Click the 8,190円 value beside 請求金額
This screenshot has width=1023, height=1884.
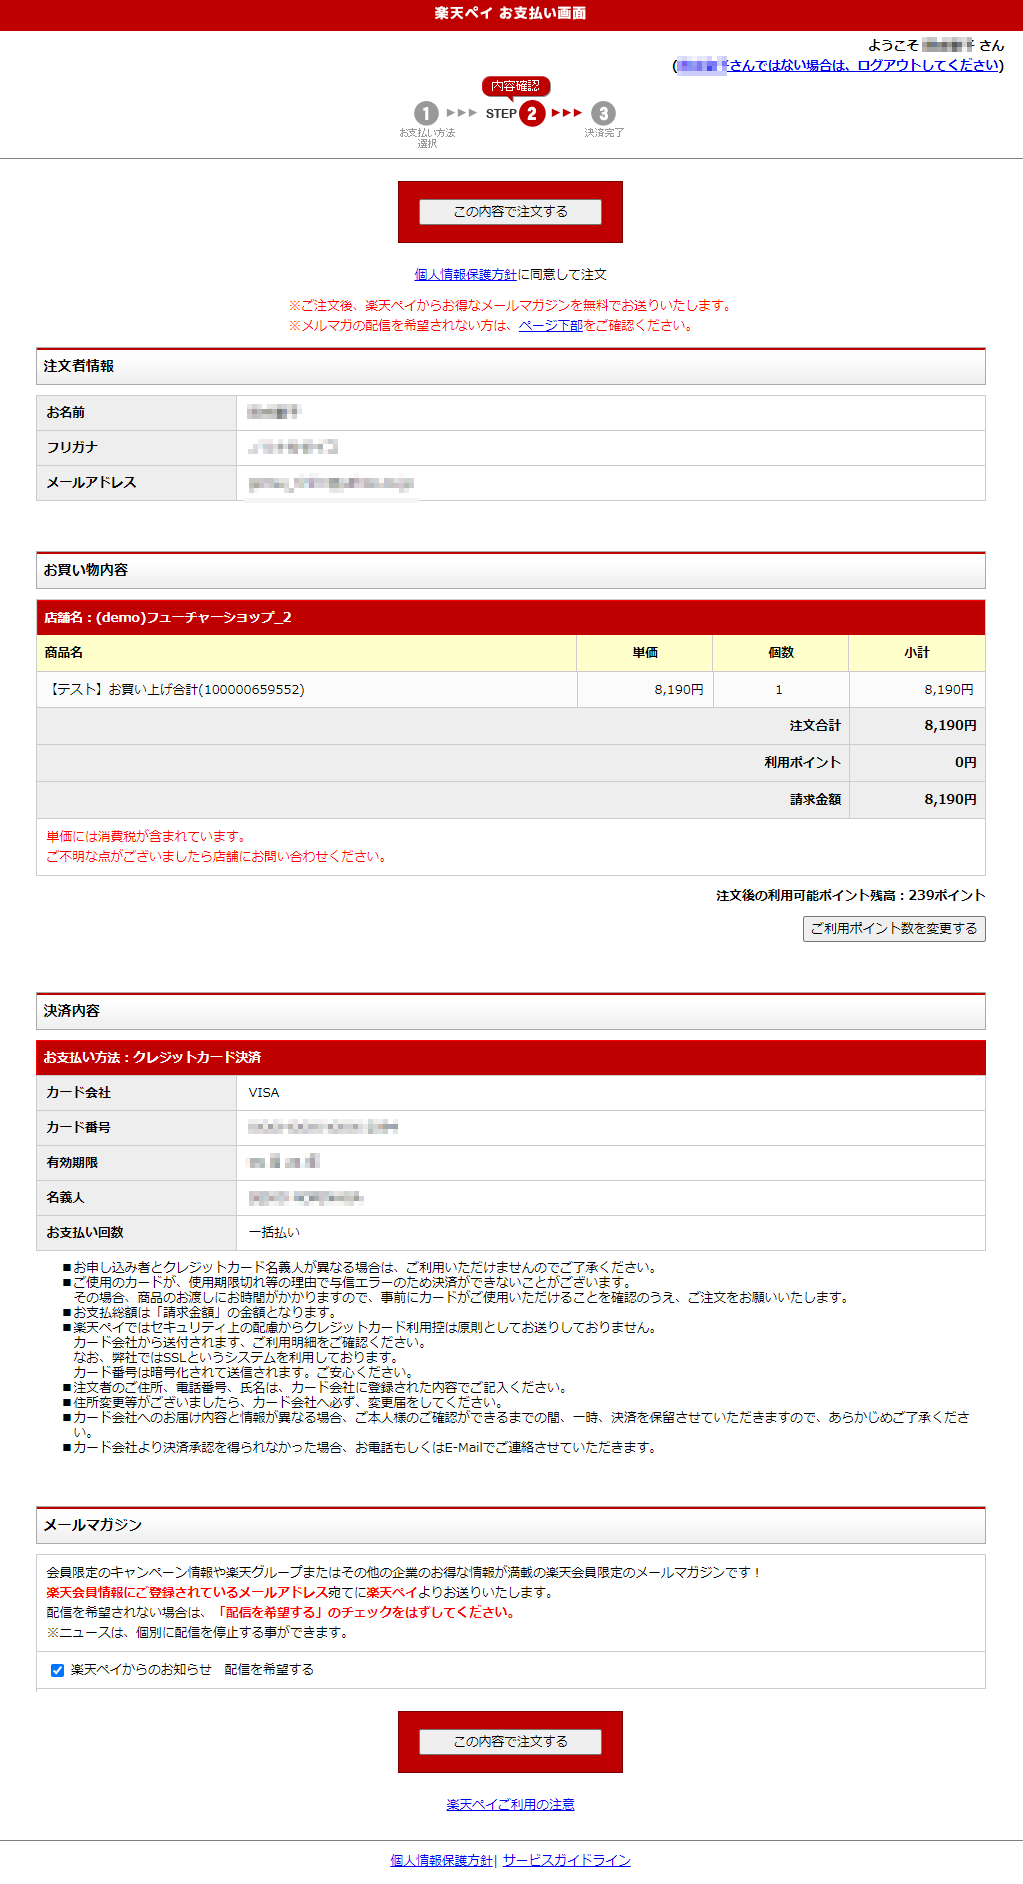coord(950,799)
